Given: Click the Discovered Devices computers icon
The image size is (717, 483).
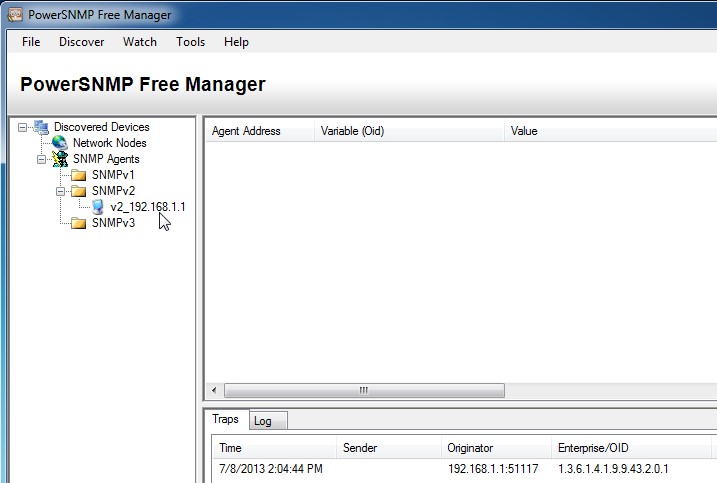Looking at the screenshot, I should 41,127.
